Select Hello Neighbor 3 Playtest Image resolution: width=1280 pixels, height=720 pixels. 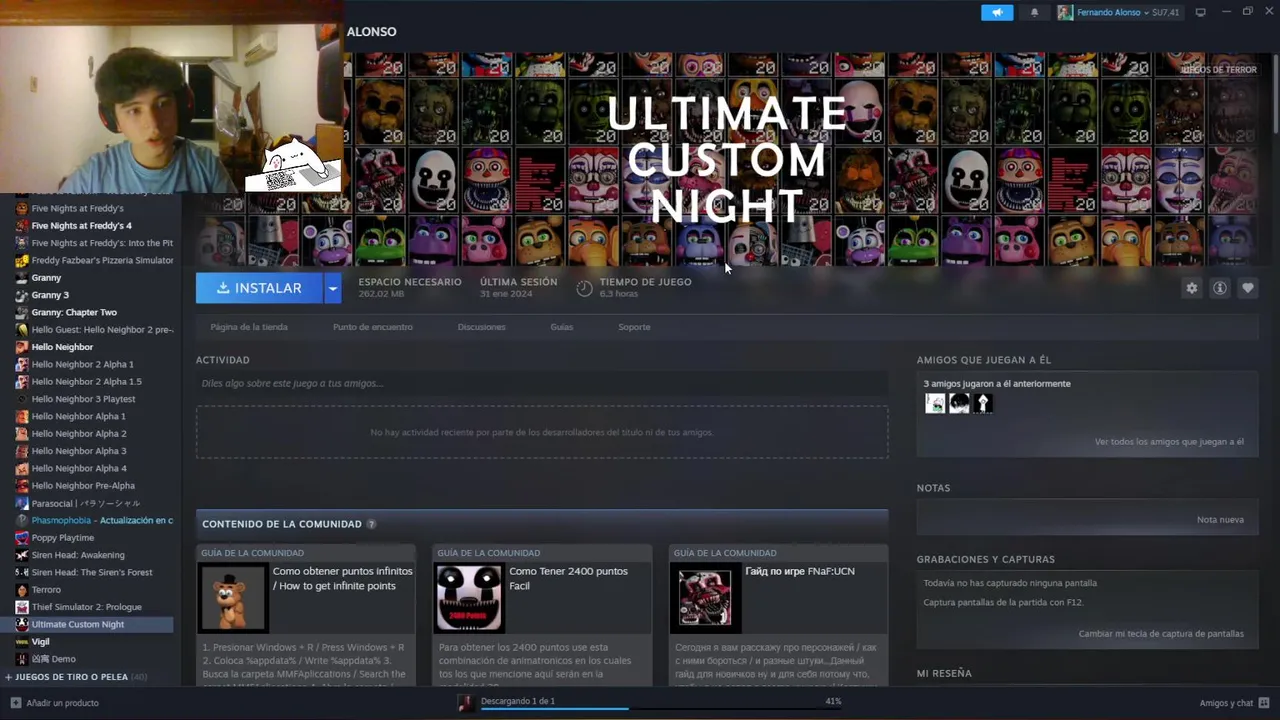click(x=83, y=399)
